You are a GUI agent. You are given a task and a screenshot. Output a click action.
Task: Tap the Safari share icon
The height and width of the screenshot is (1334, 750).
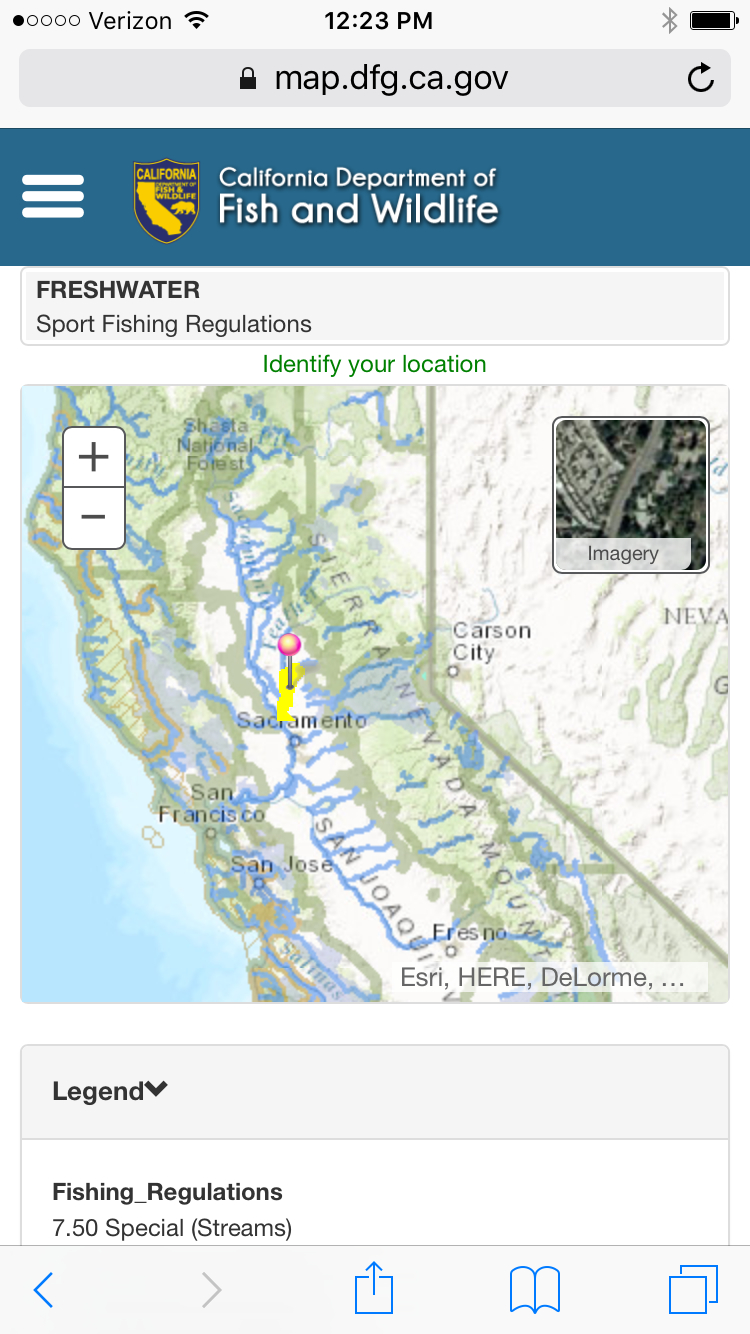tap(375, 1288)
